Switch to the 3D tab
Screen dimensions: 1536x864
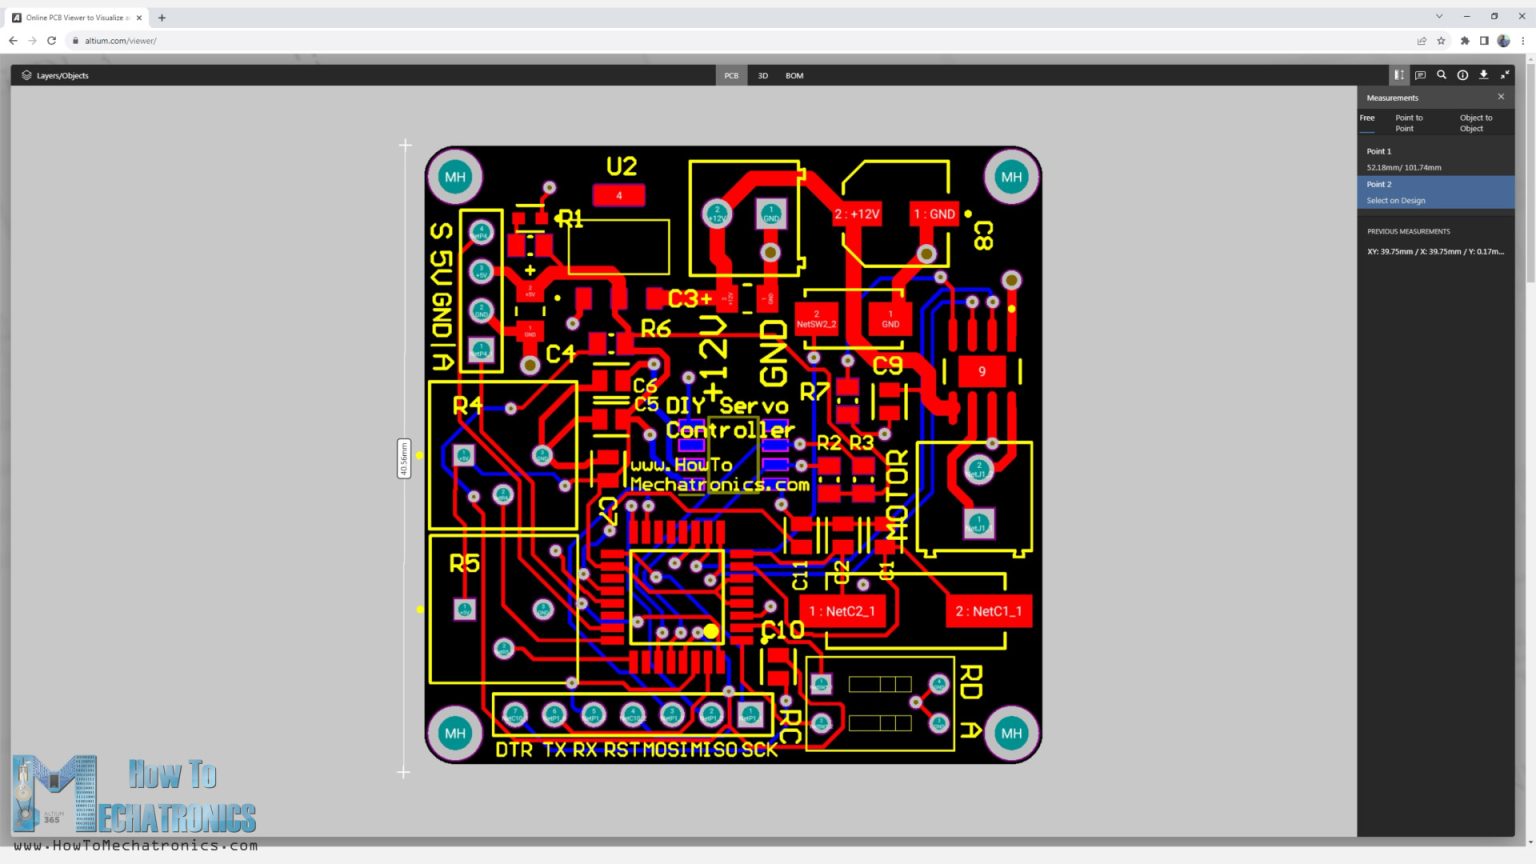coord(762,75)
